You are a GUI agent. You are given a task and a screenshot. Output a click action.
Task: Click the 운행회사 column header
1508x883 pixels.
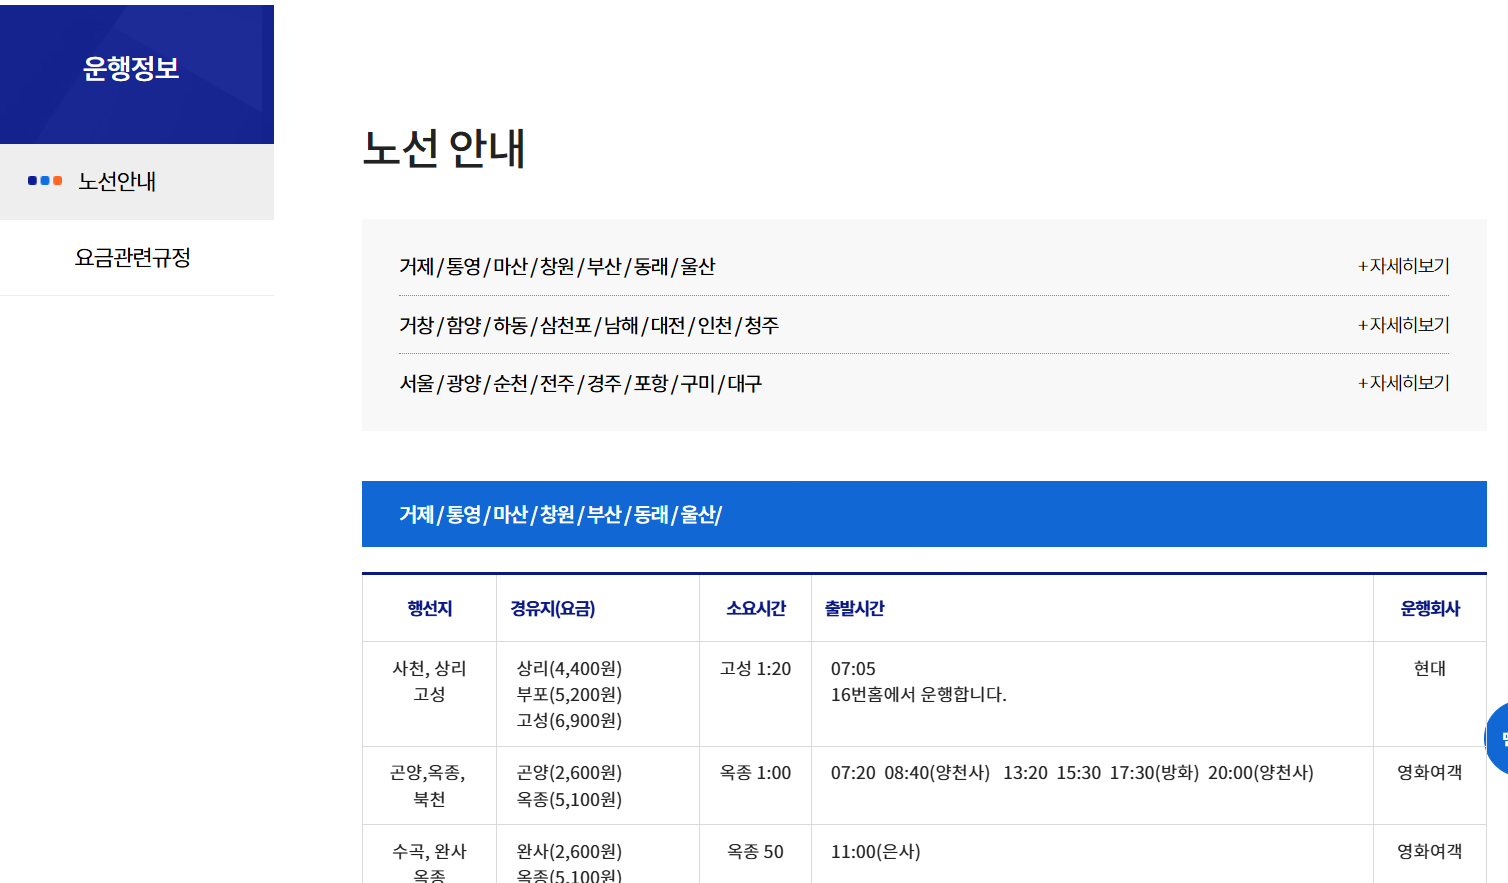pos(1430,608)
